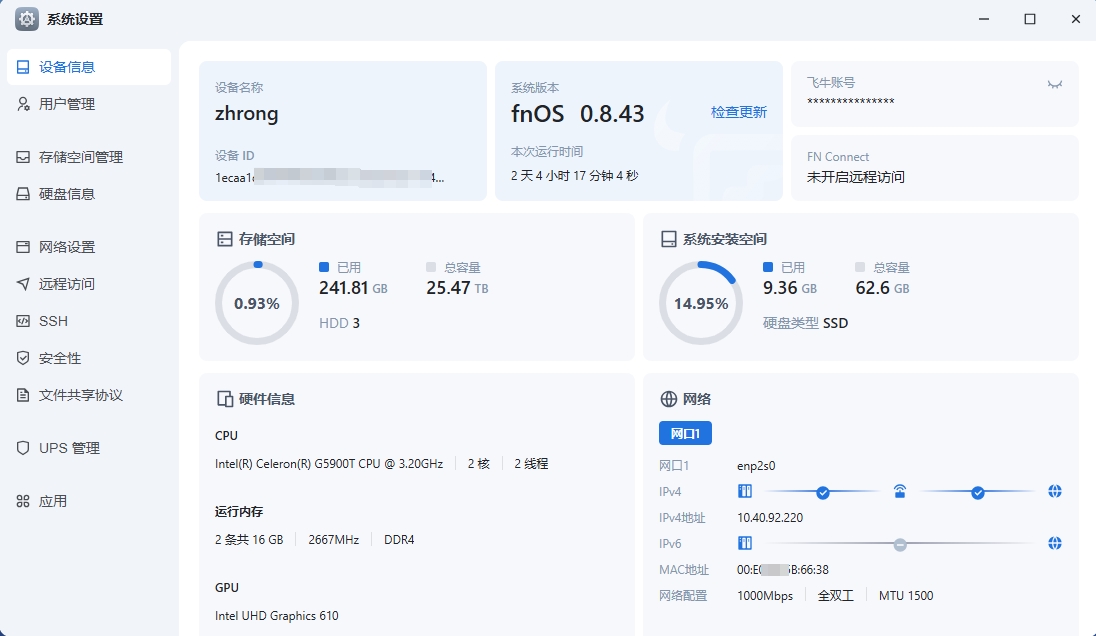Screen dimensions: 1096x636
Task: Click the 241.81 GB used storage value
Action: [x=353, y=288]
